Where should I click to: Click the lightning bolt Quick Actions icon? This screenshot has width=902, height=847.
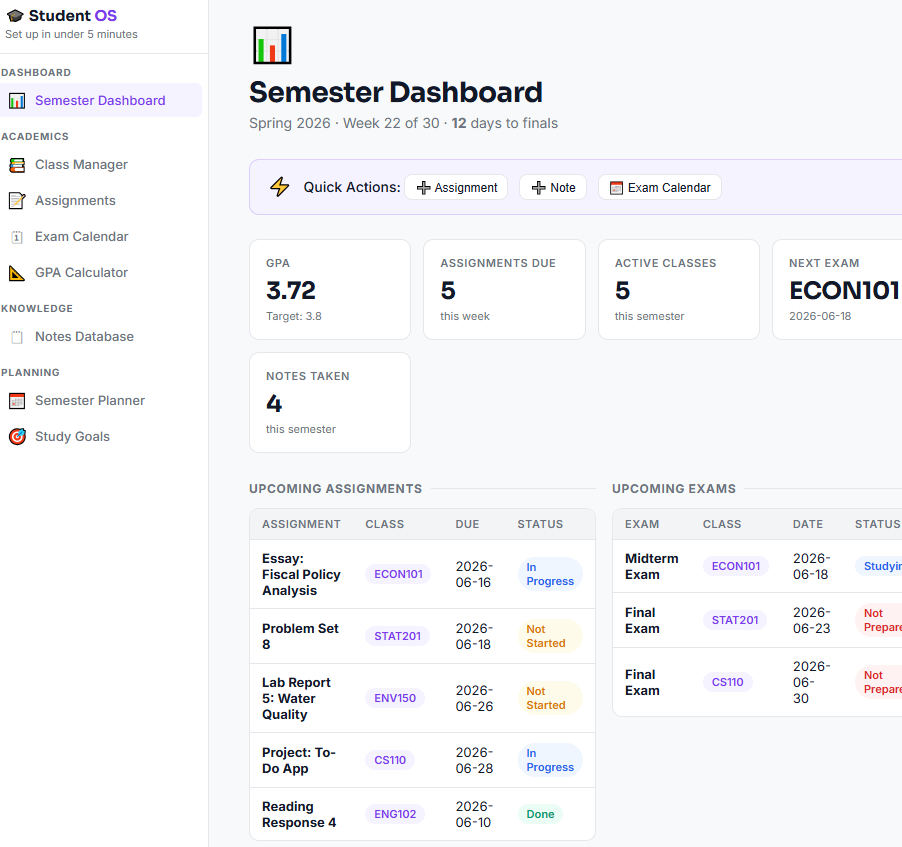tap(280, 187)
